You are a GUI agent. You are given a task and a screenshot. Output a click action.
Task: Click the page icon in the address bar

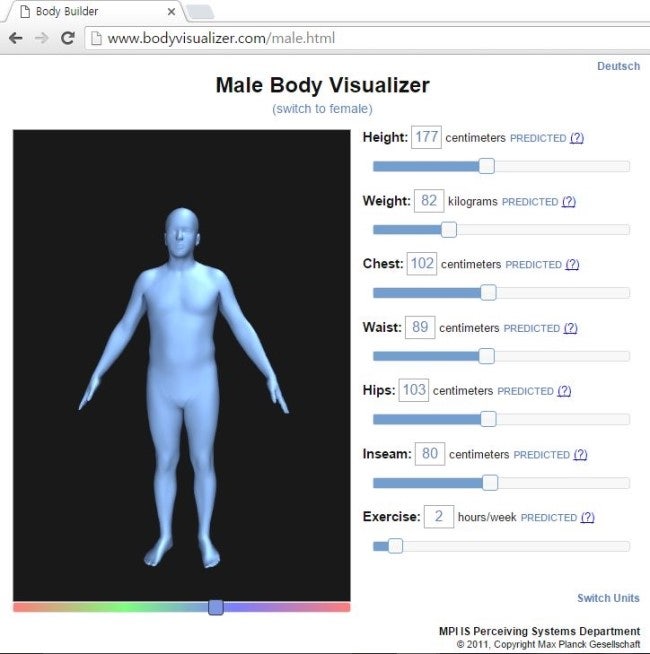coord(96,38)
